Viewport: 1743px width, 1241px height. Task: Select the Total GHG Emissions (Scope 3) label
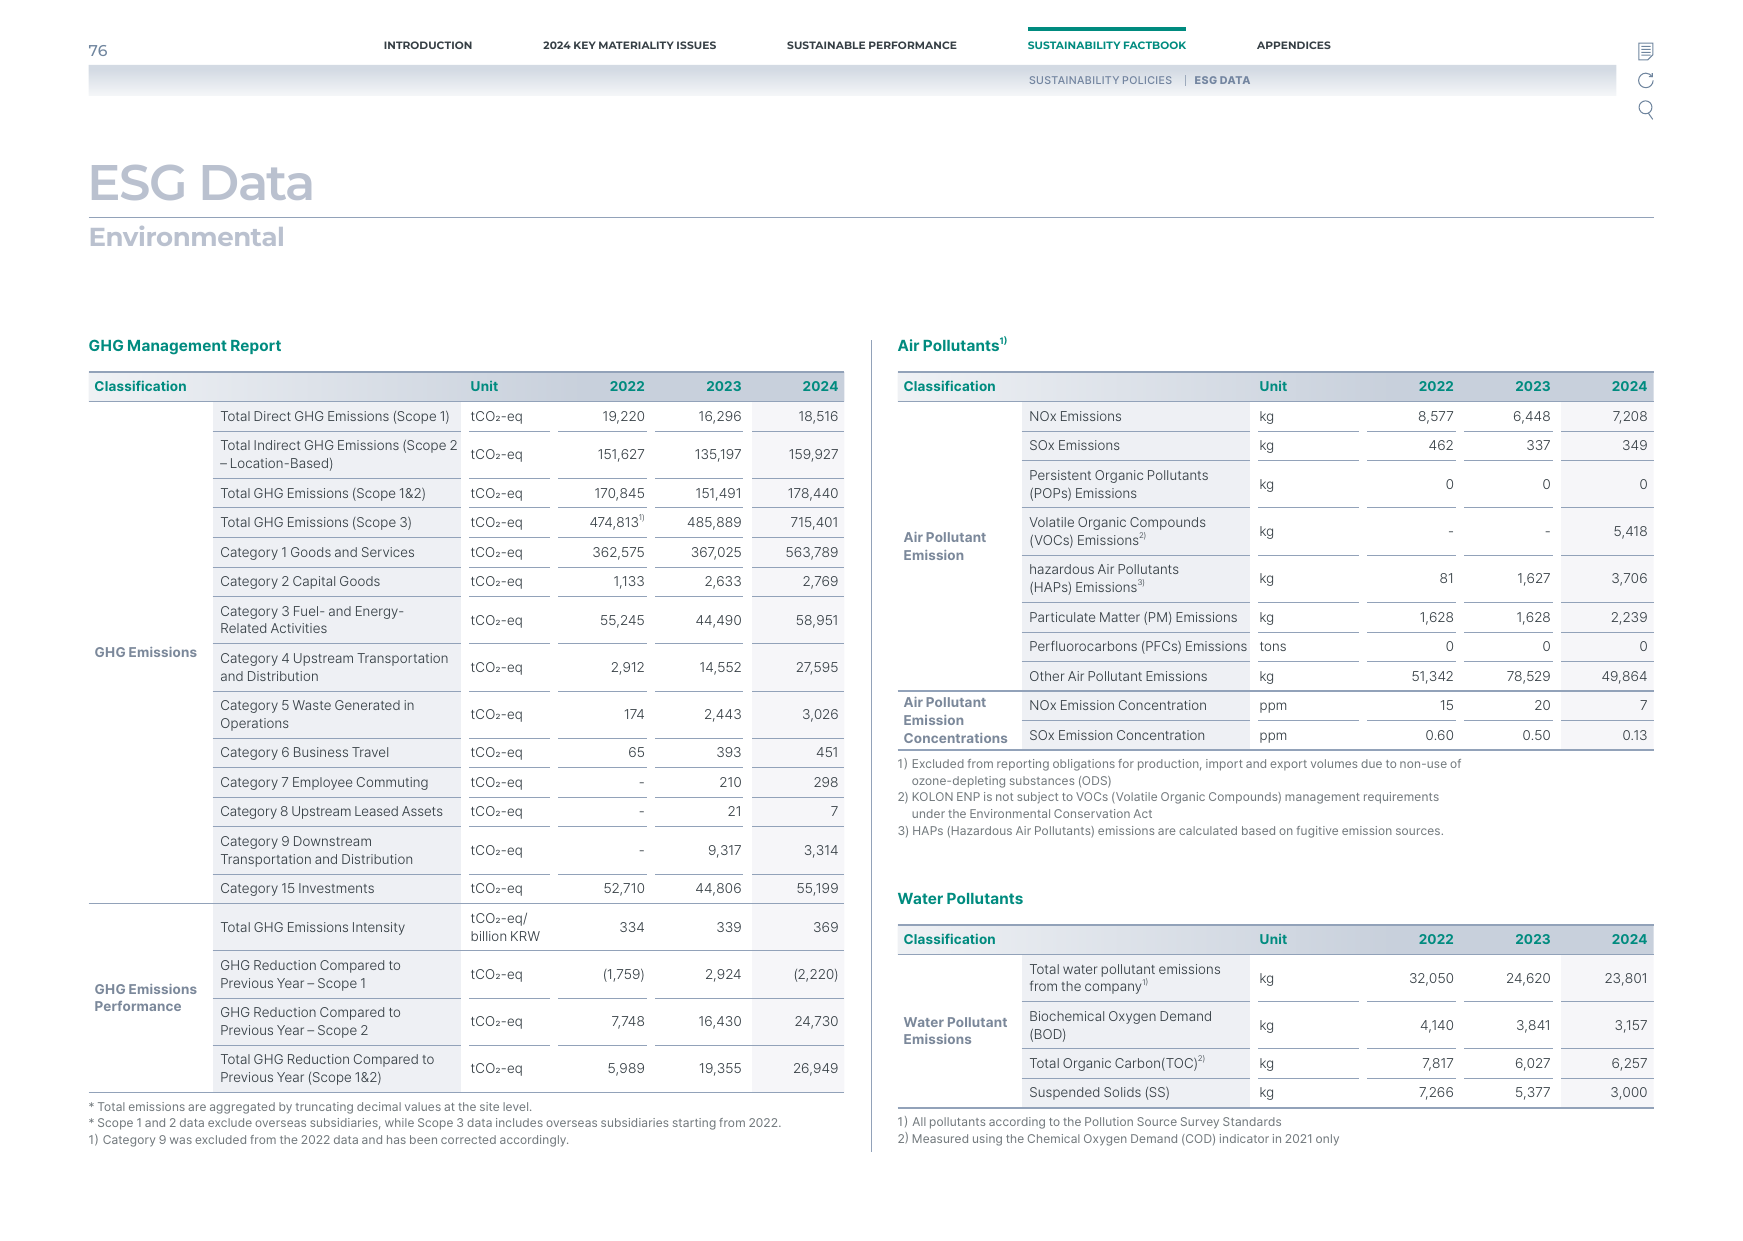(x=316, y=523)
